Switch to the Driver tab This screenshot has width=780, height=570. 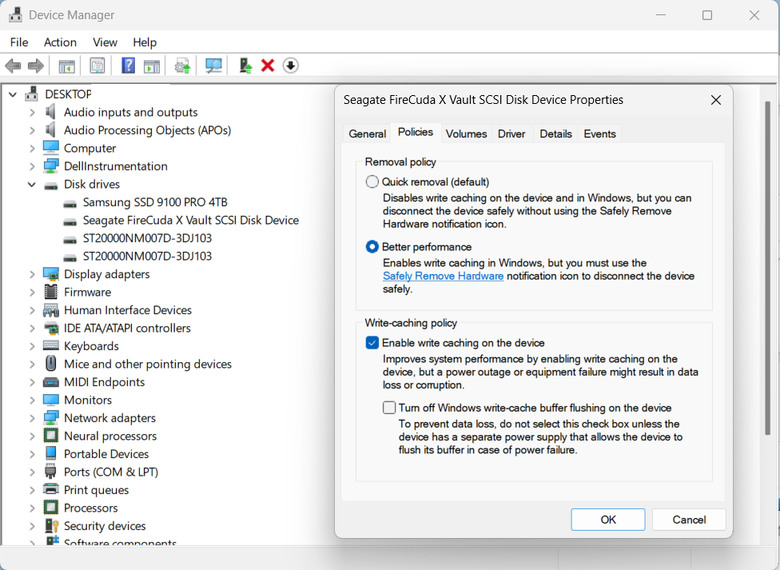(511, 134)
